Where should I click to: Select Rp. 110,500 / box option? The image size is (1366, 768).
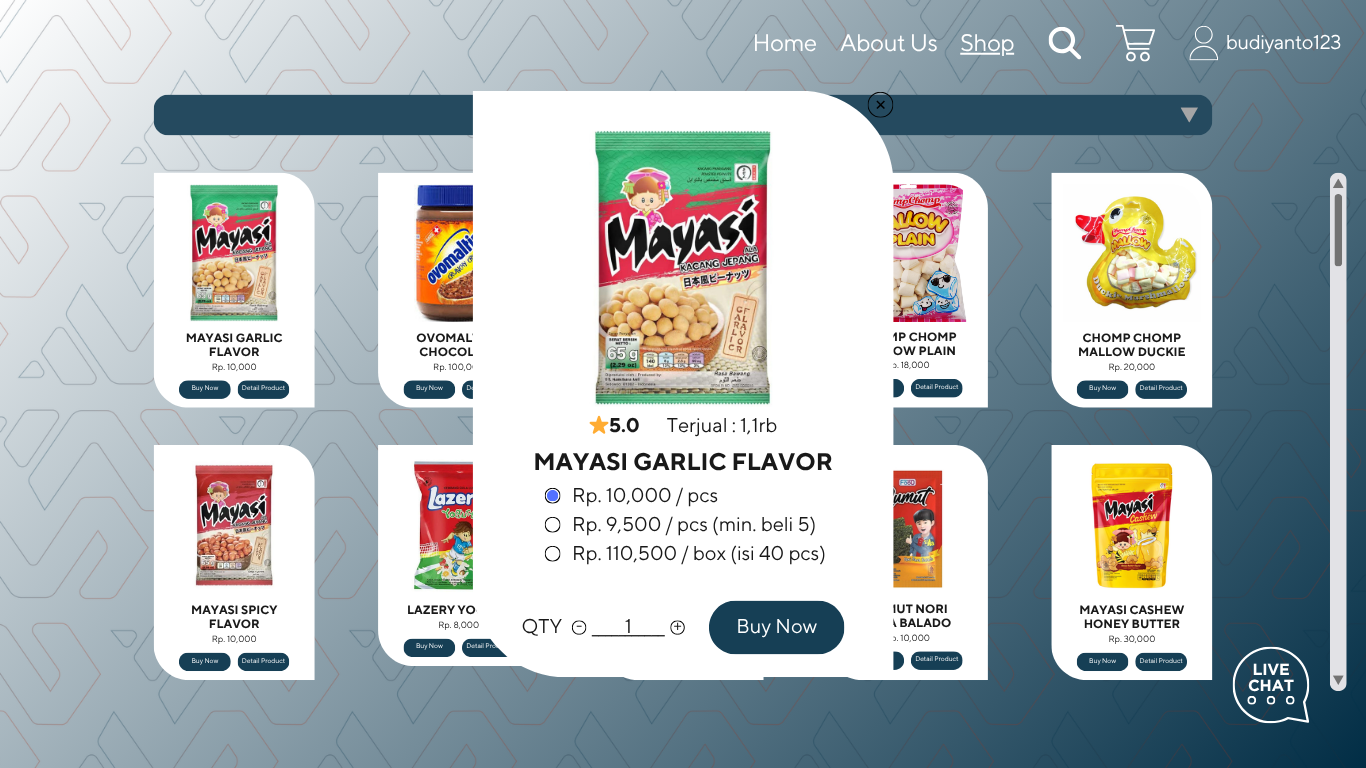552,554
